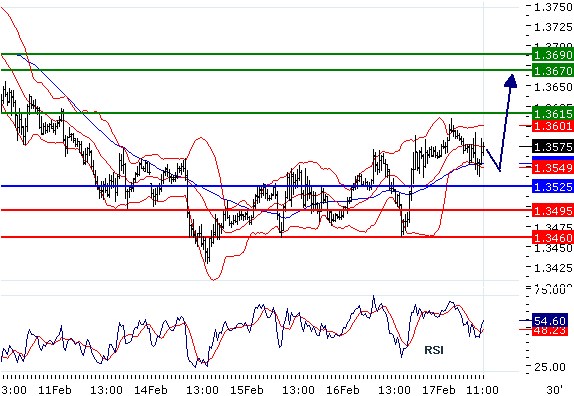Click the RSI 25.00 axis value
This screenshot has height=396, width=574.
click(x=551, y=367)
